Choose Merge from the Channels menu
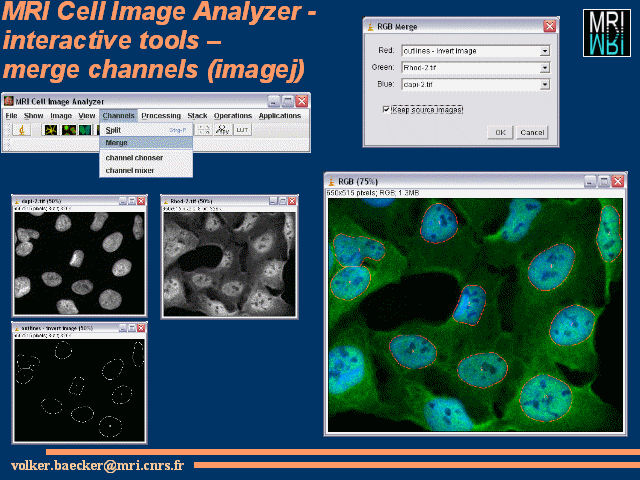The width and height of the screenshot is (640, 480). tap(146, 142)
